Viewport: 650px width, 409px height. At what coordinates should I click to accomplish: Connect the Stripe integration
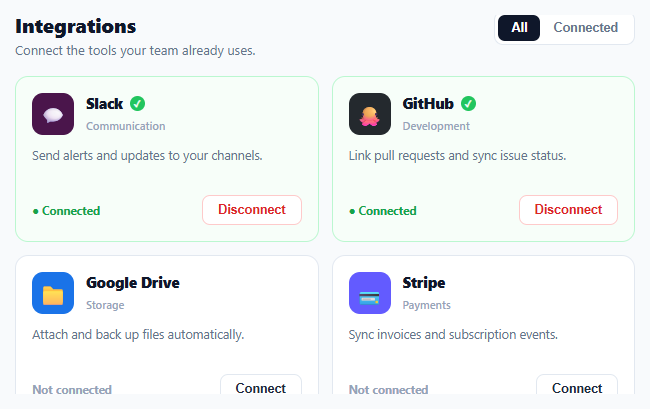point(577,385)
